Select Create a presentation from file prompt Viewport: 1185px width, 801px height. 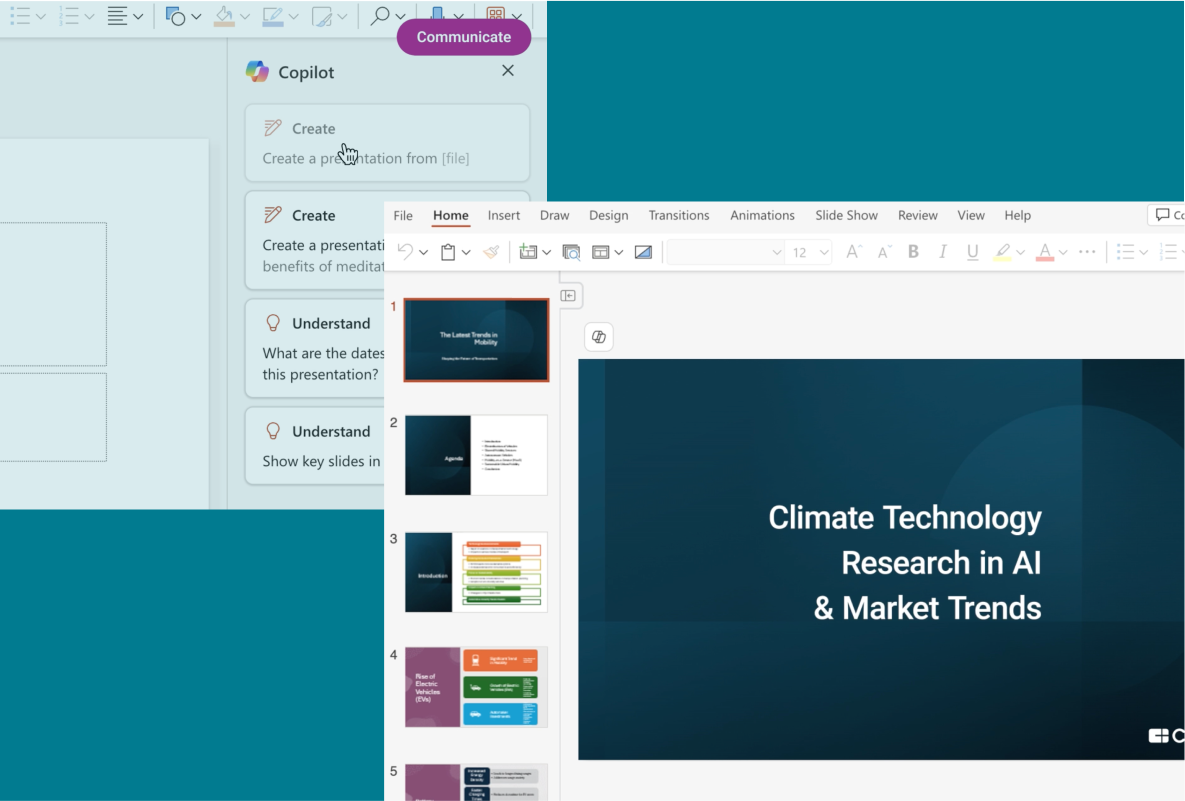(387, 143)
